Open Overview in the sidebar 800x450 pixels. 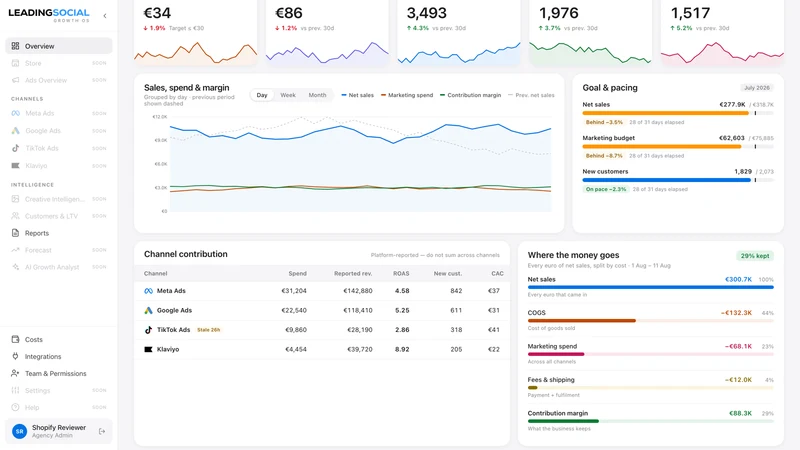click(59, 46)
